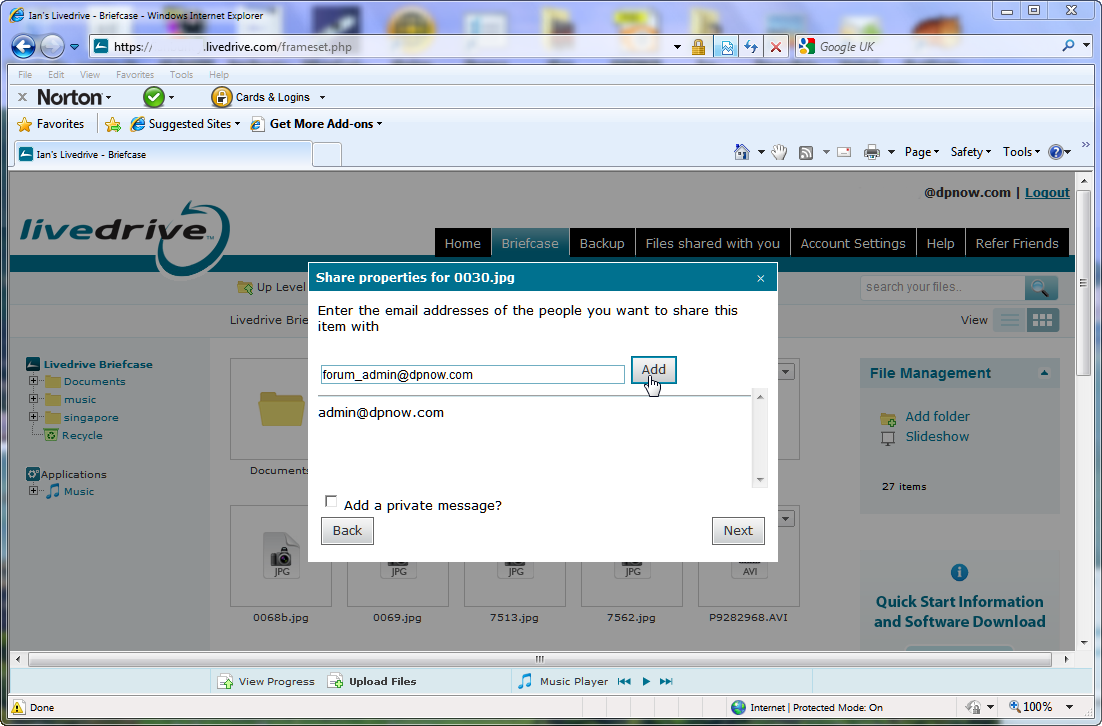Click the email address input field
This screenshot has height=726, width=1102.
472,375
